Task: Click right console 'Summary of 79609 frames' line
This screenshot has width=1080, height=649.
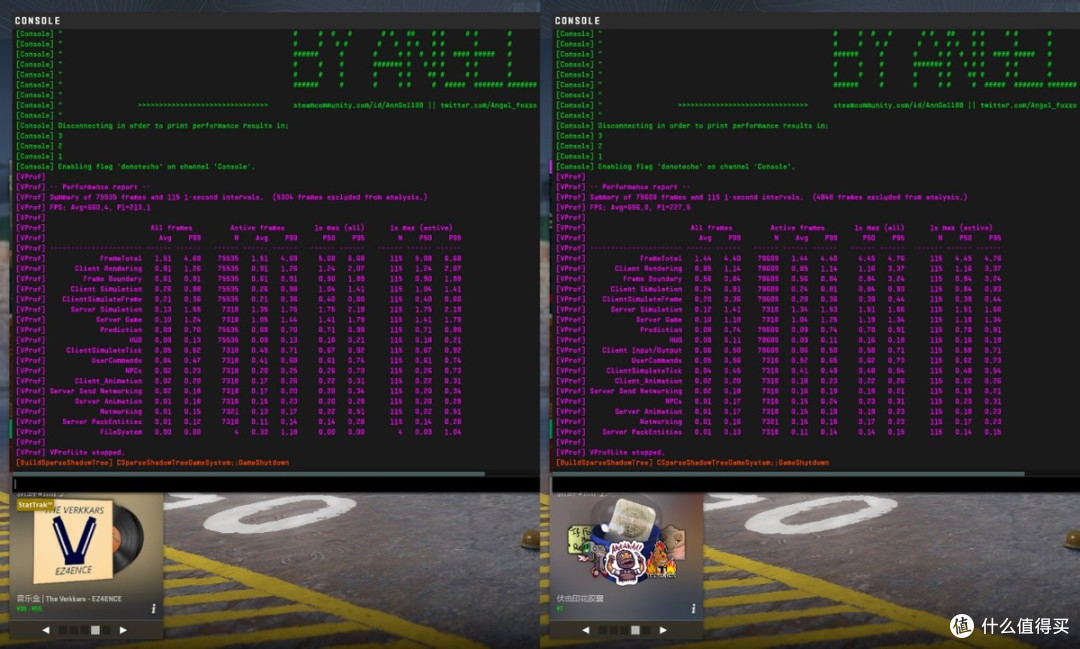Action: point(762,197)
